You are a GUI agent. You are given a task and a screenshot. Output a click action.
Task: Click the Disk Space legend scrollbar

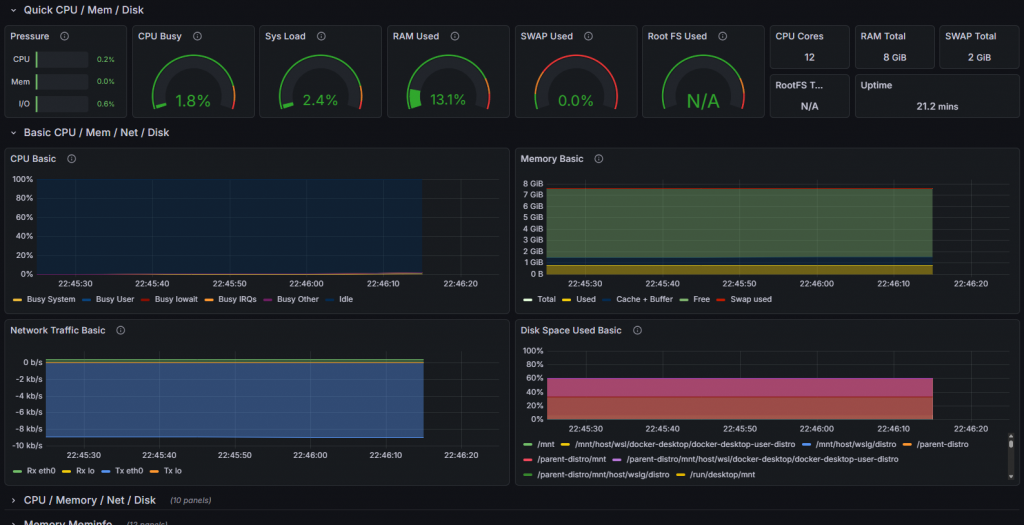click(x=1012, y=442)
